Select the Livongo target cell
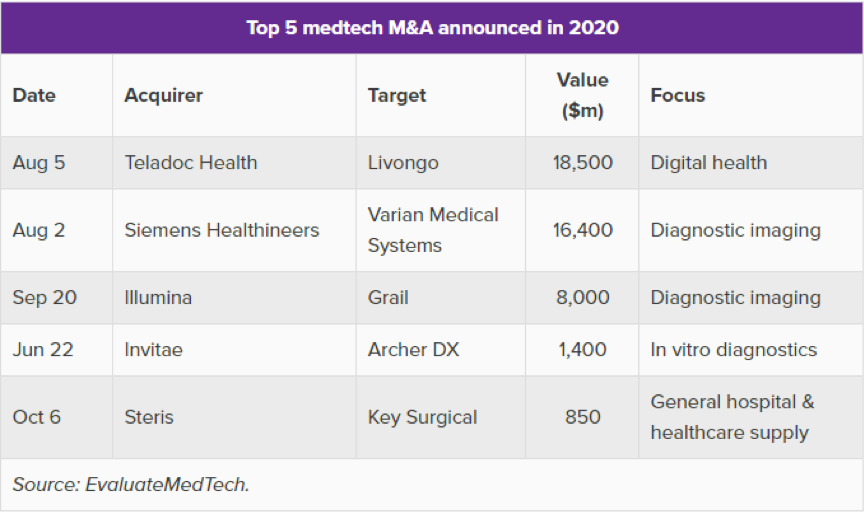The height and width of the screenshot is (512, 864). coord(403,162)
